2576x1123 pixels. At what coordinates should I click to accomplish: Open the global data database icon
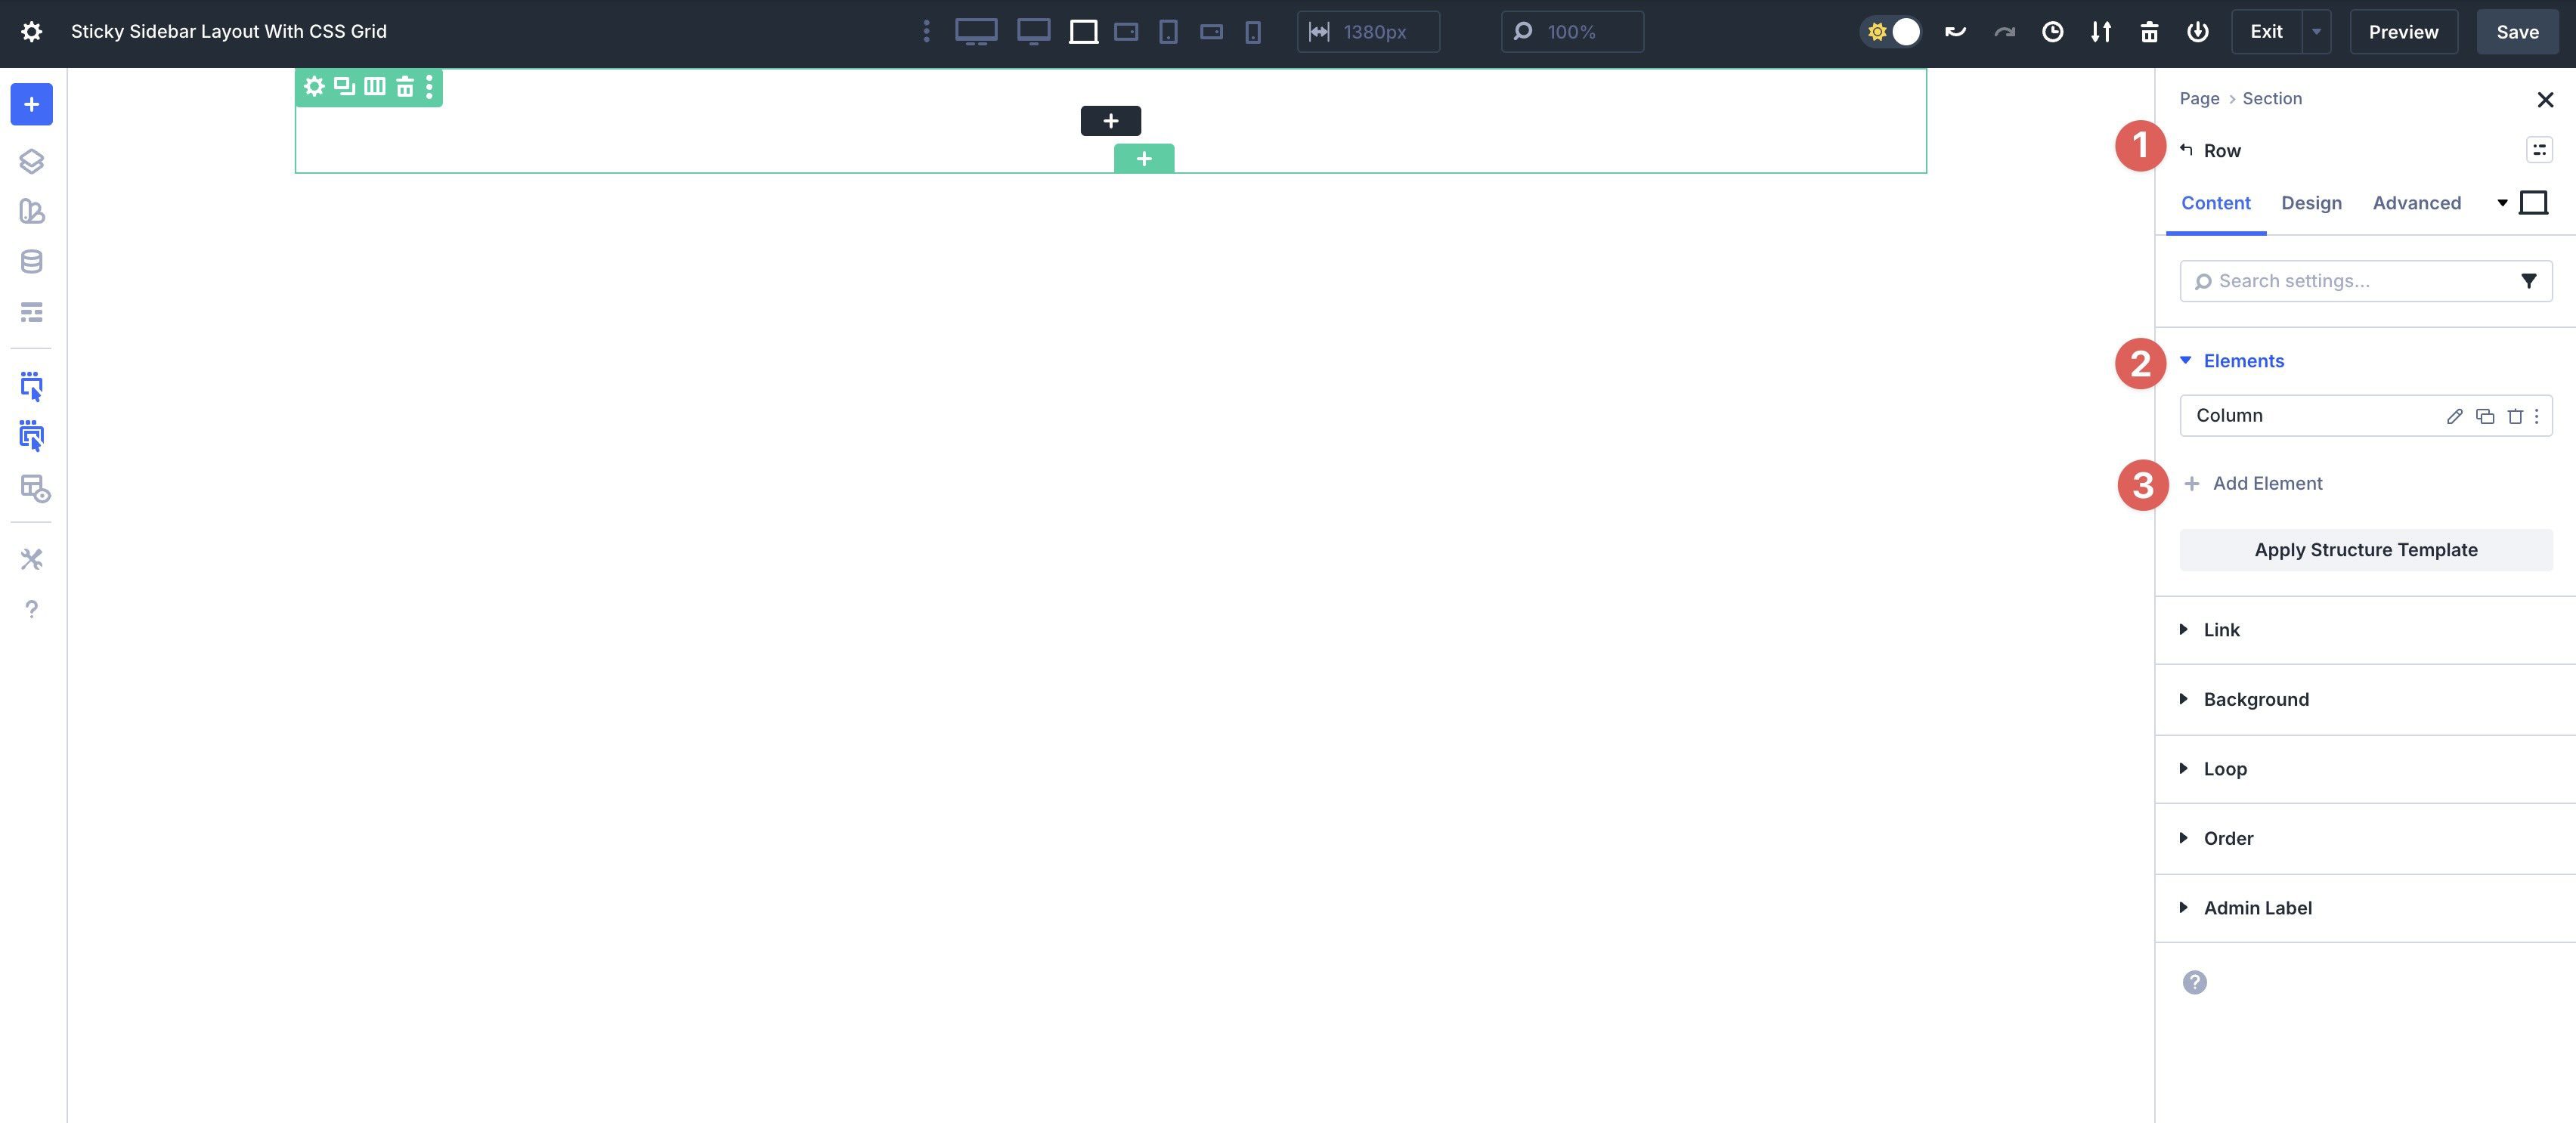[31, 261]
